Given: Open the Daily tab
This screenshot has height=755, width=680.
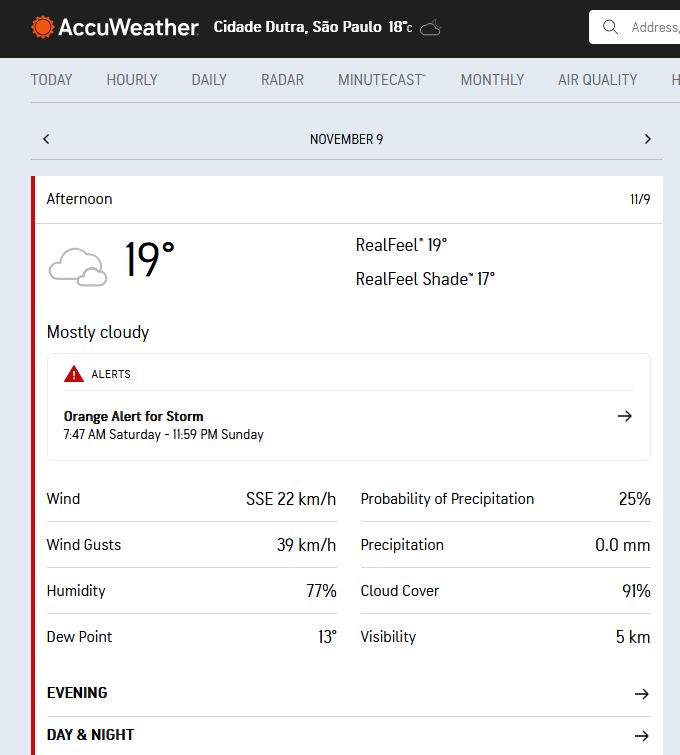Looking at the screenshot, I should tap(209, 80).
